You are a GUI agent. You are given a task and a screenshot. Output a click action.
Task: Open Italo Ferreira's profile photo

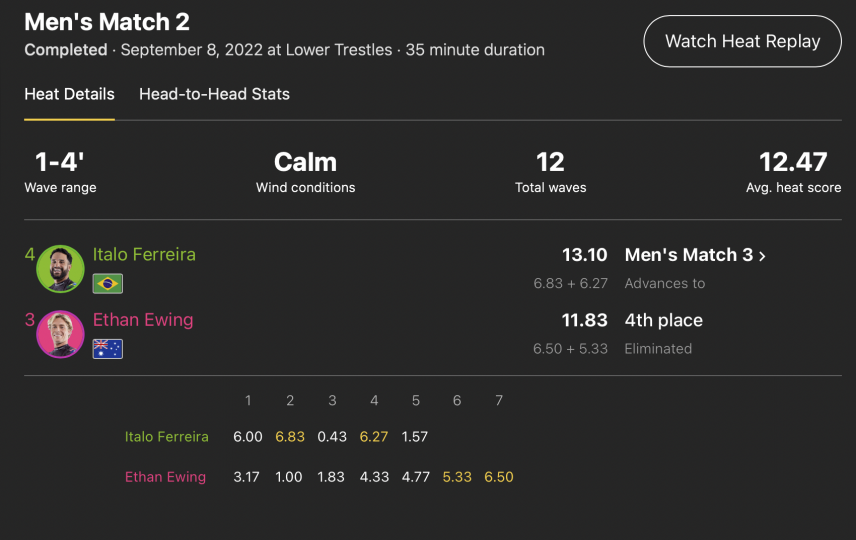[x=60, y=269]
